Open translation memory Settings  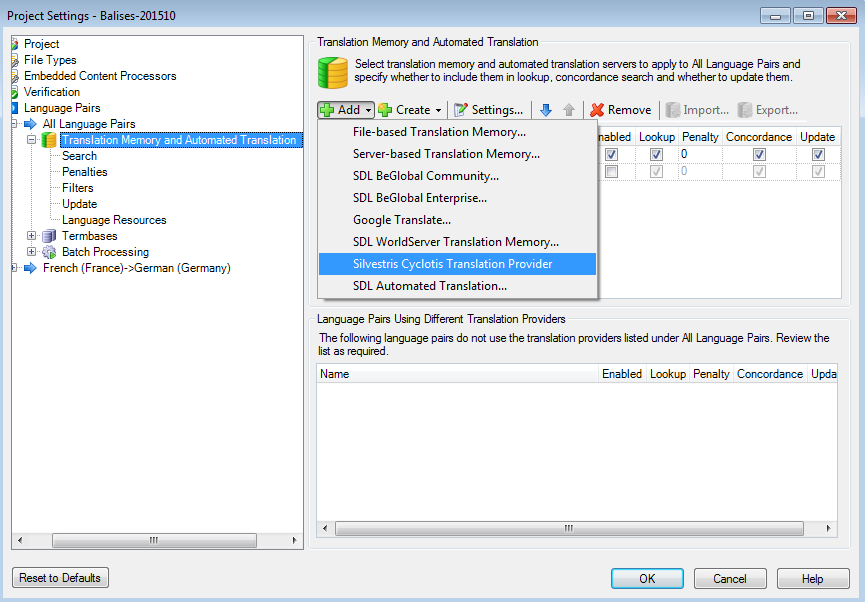[x=489, y=110]
